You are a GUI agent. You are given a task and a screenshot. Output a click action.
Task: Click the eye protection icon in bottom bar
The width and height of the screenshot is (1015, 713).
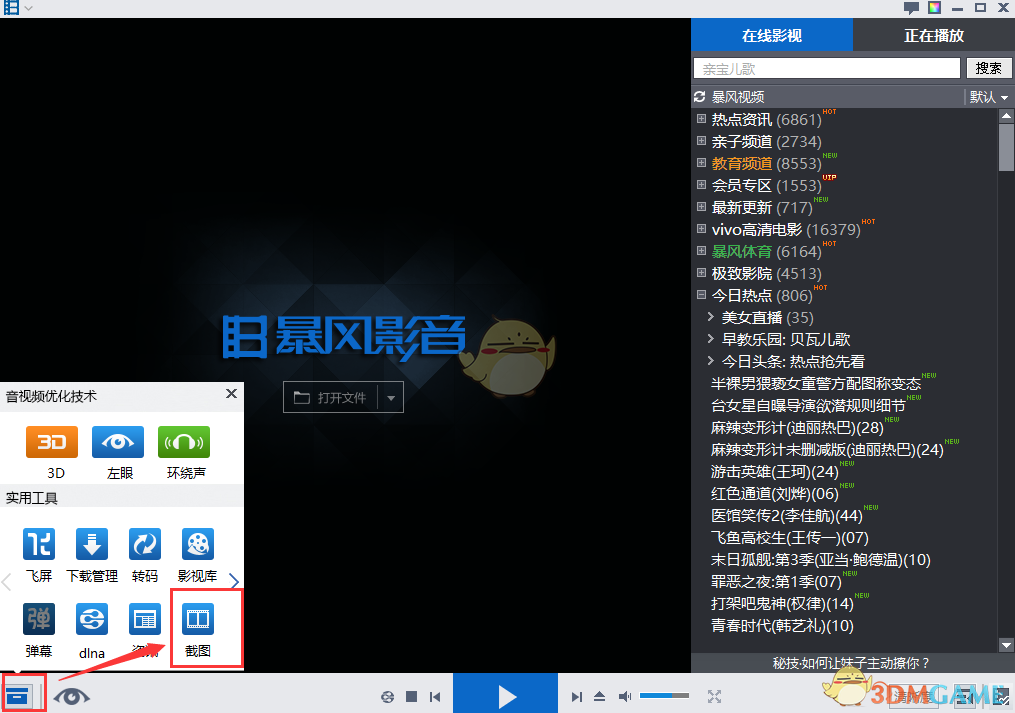point(70,695)
